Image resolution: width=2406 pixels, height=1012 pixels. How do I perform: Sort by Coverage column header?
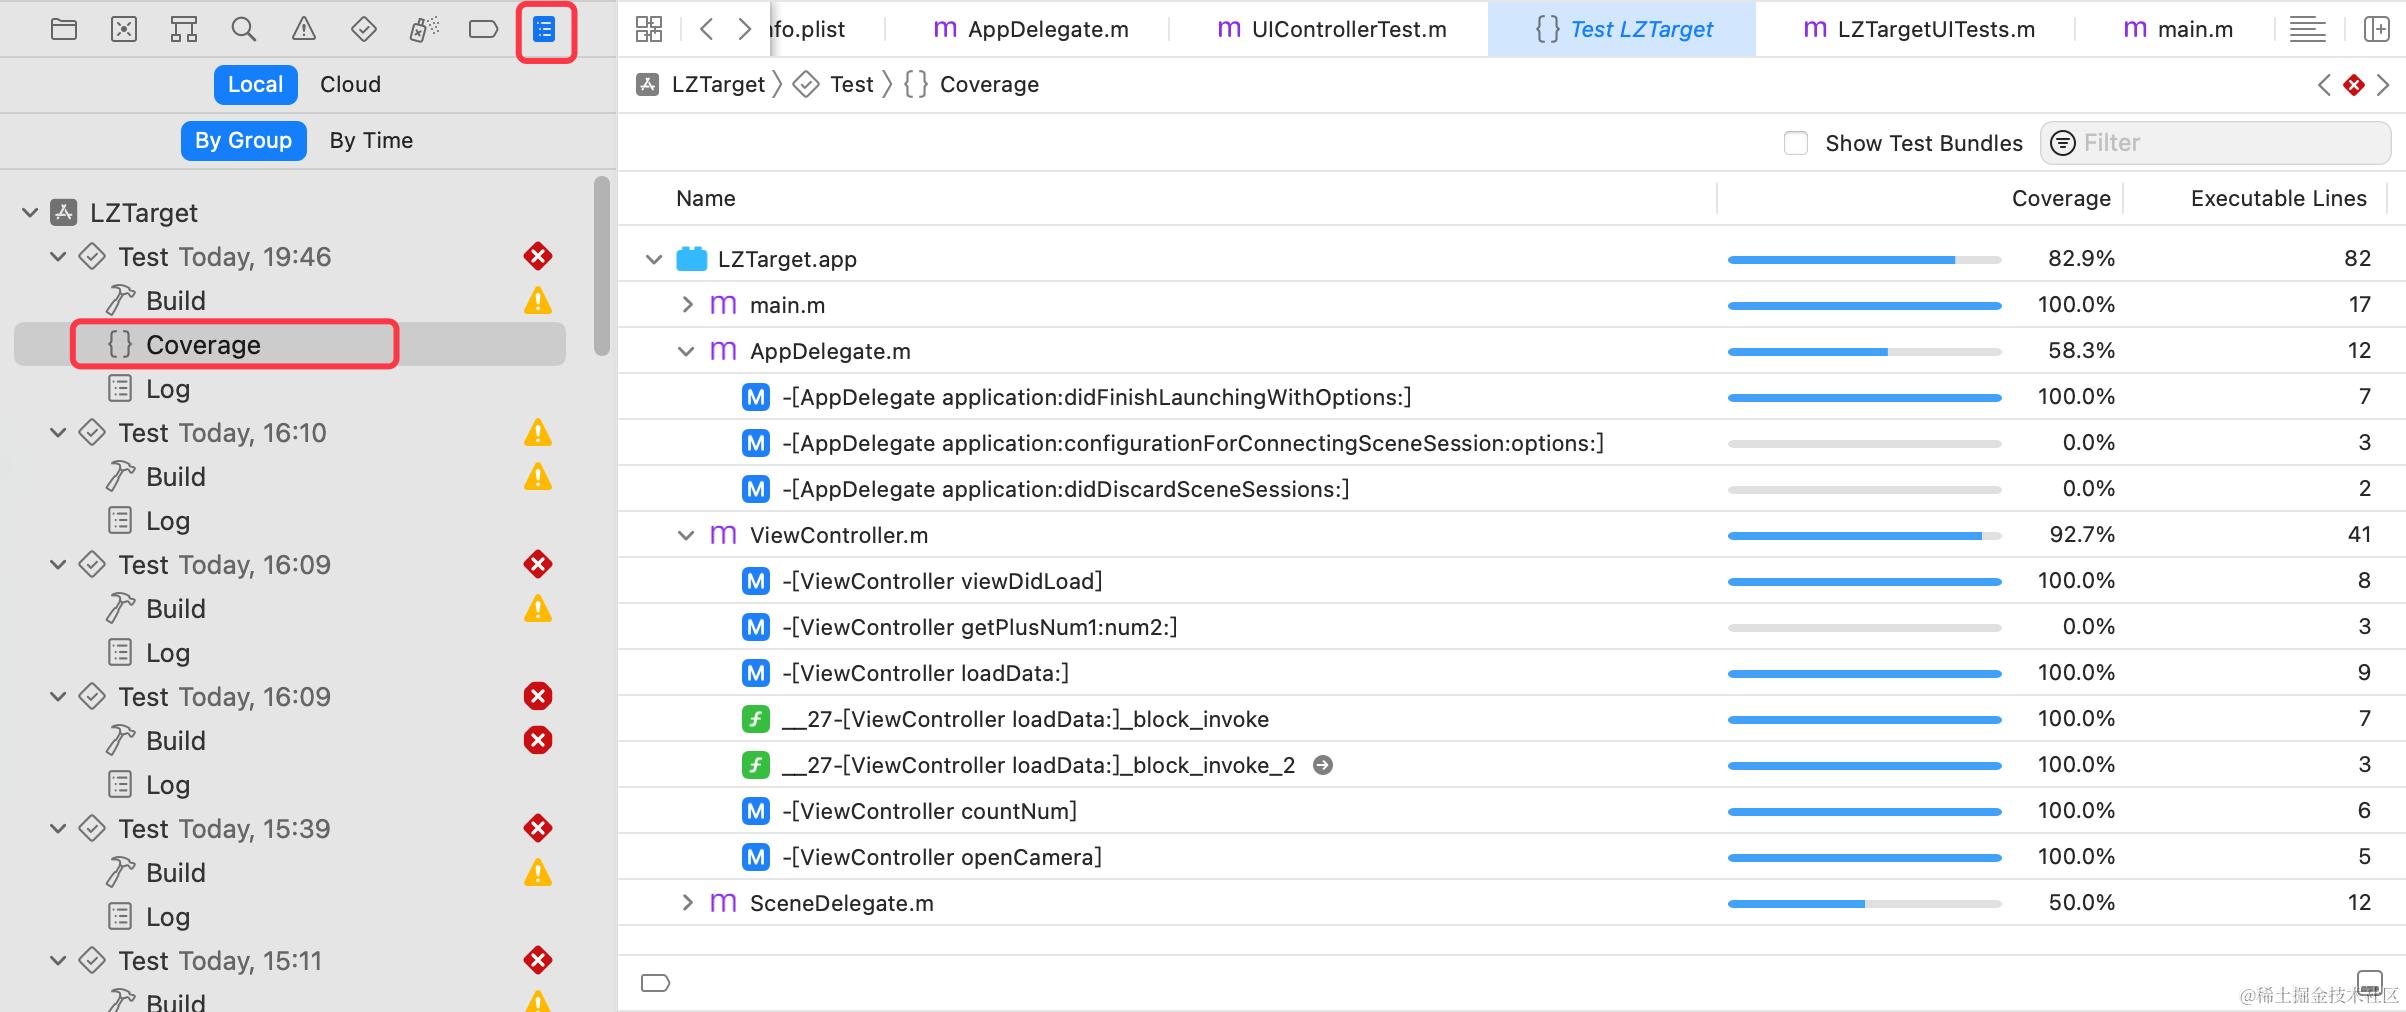[x=2061, y=199]
